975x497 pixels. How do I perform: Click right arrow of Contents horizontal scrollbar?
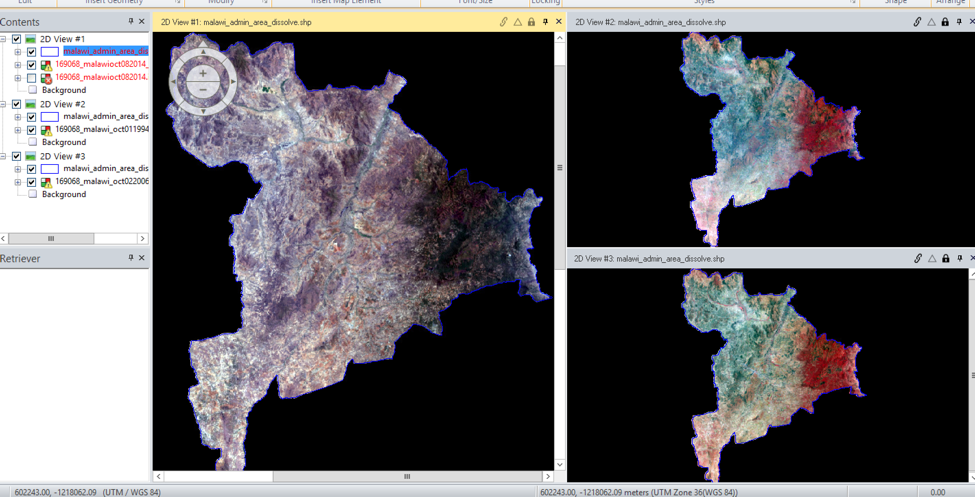point(142,238)
